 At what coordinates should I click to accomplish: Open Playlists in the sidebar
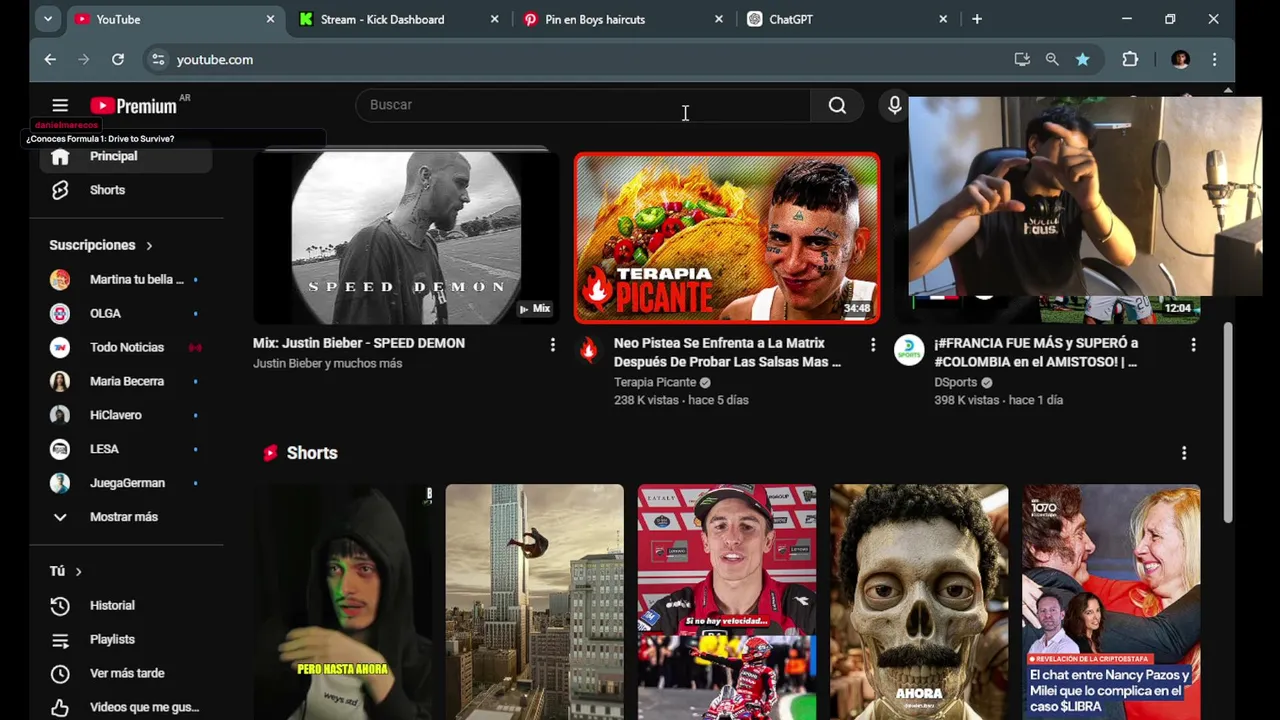(126, 639)
